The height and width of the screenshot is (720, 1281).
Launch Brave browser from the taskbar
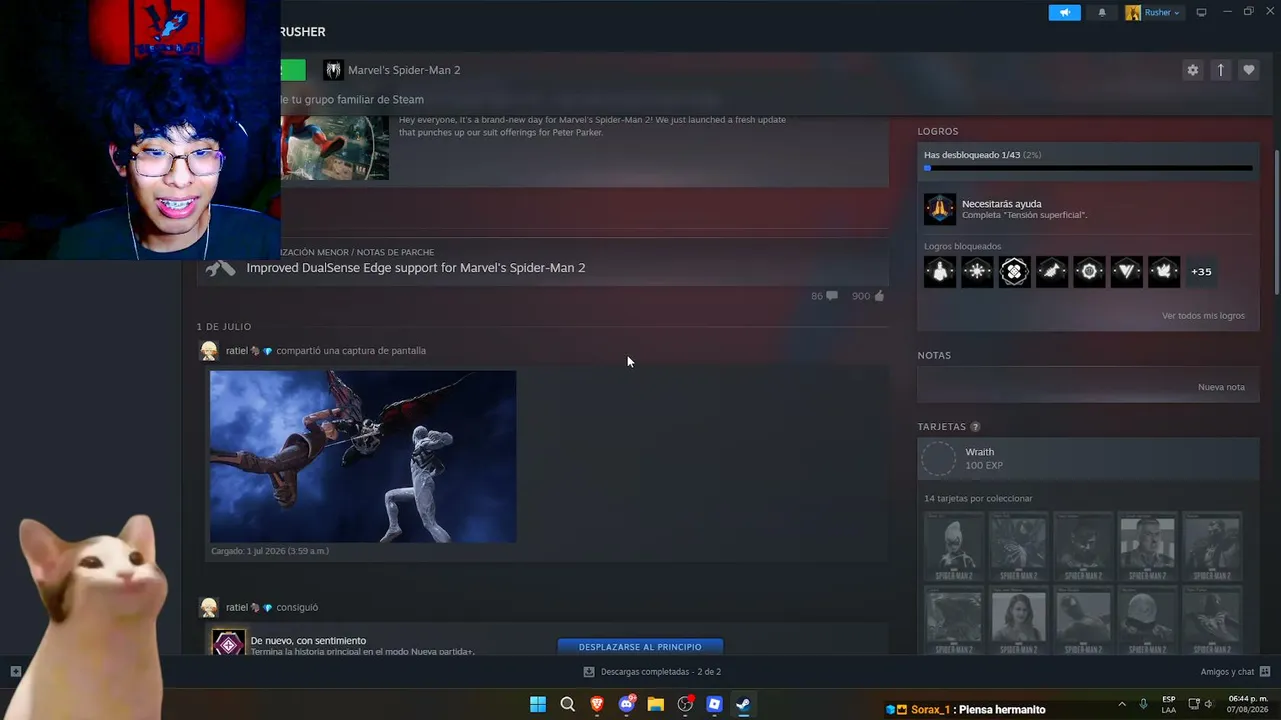click(597, 705)
